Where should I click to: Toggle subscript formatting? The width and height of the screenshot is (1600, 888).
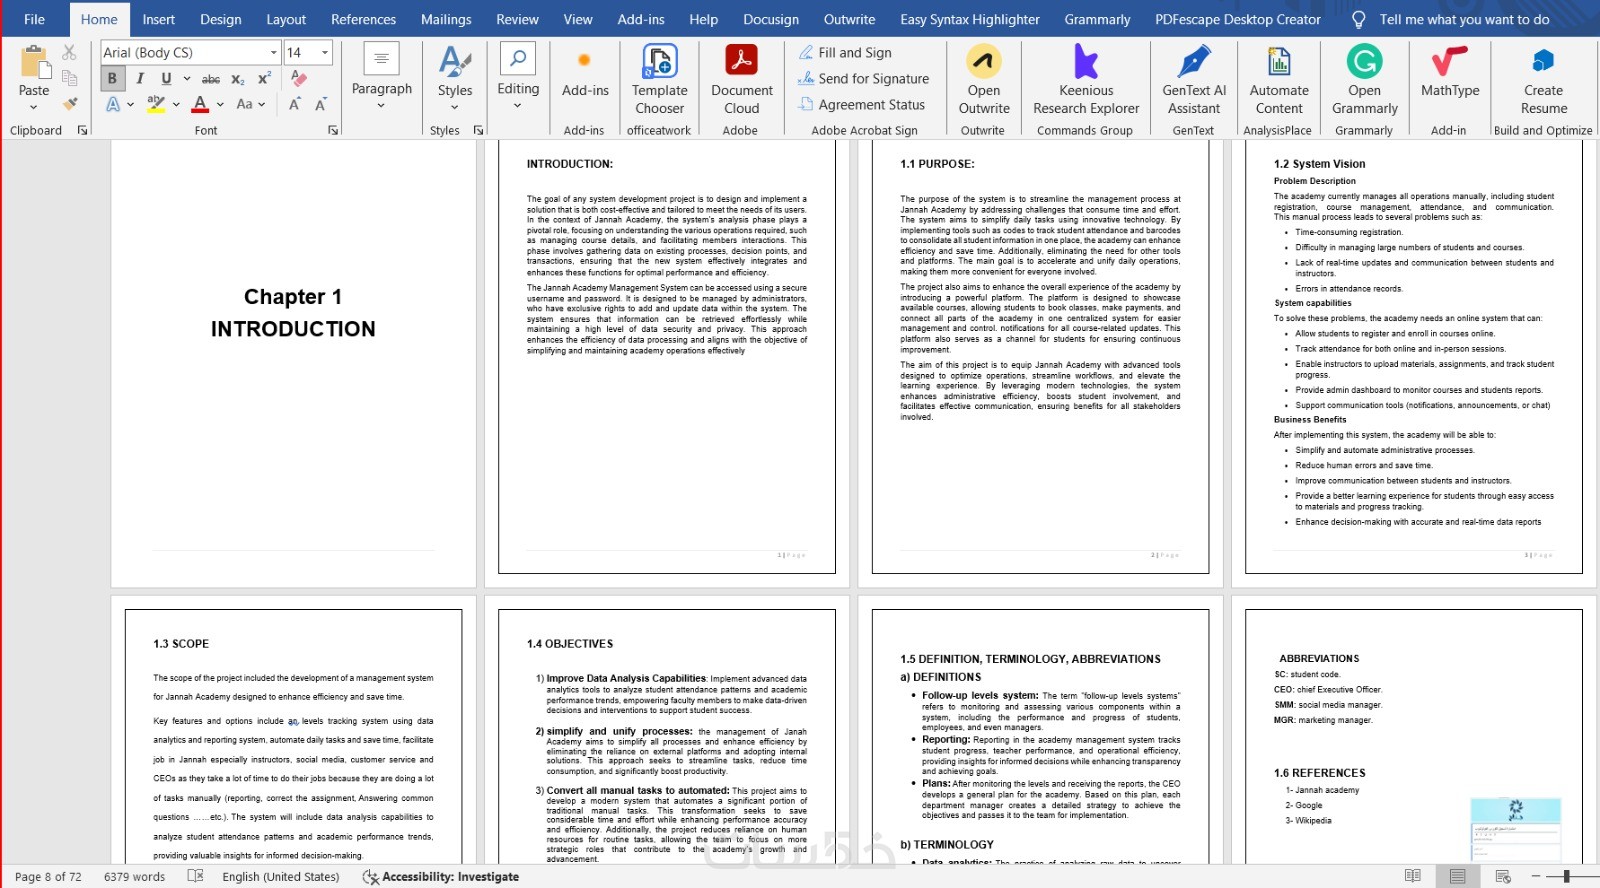(238, 78)
